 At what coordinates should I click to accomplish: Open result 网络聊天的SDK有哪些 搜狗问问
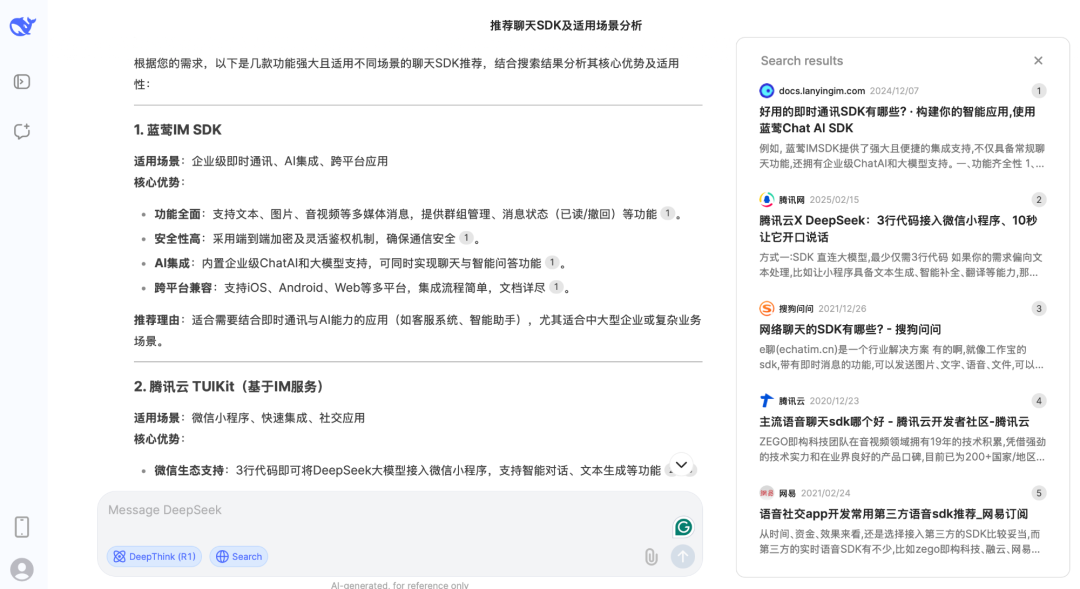[x=850, y=329]
